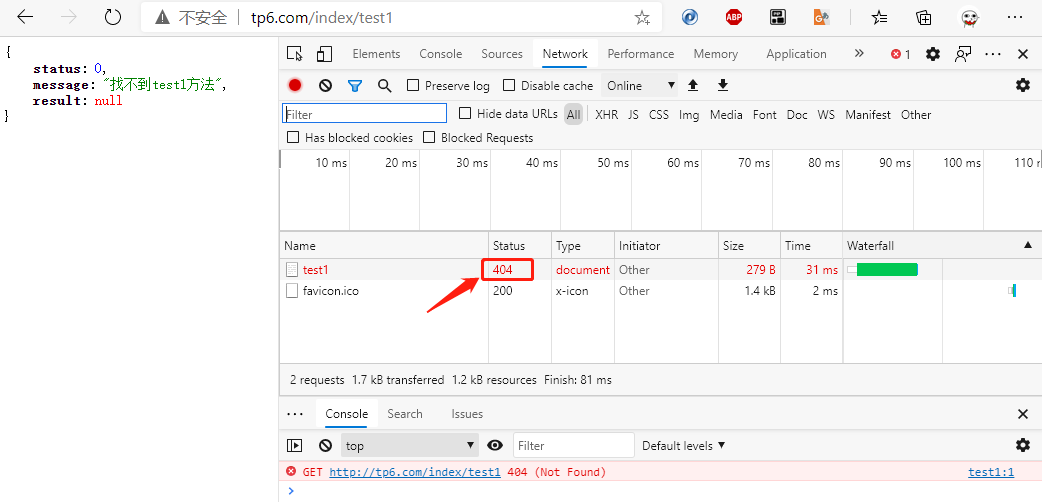Toggle the network filter funnel icon
The image size is (1042, 502).
point(355,85)
